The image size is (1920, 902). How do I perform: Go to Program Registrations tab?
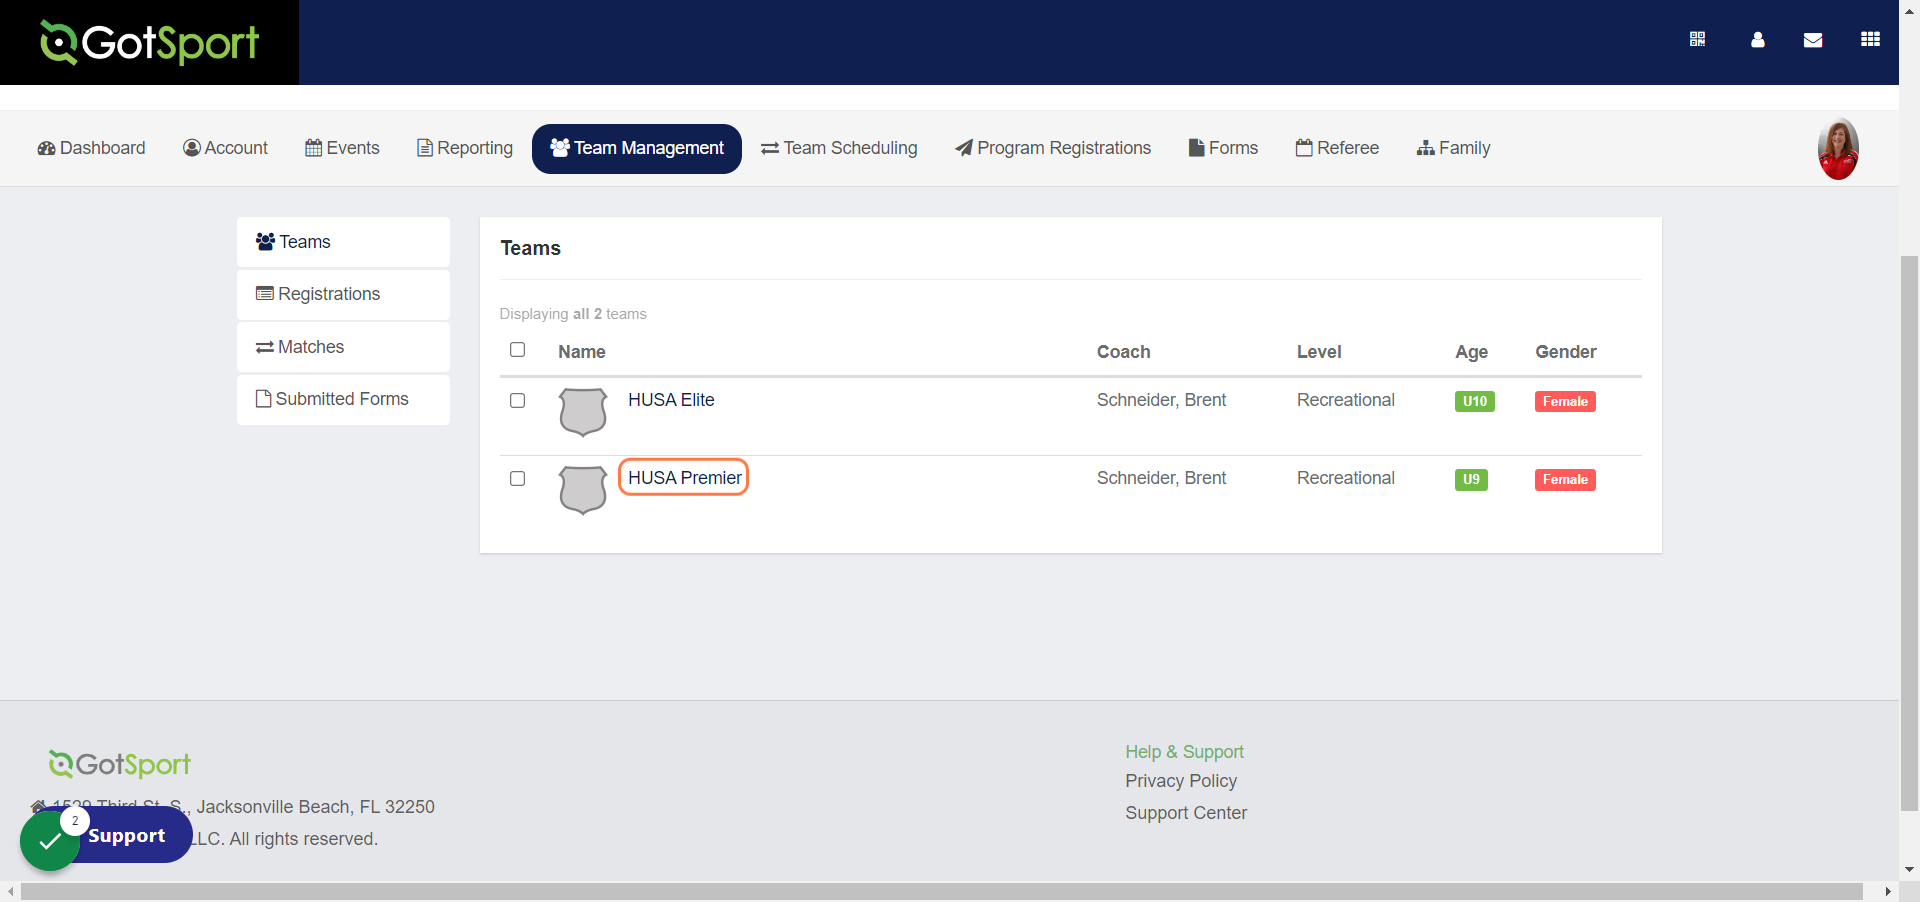point(1053,148)
